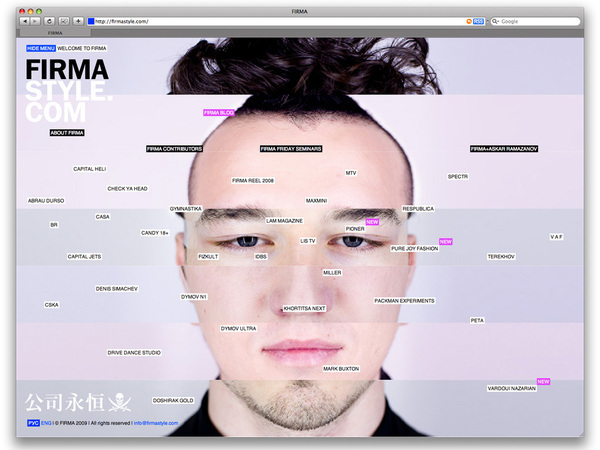Open the DYMOV ULTRA project label
This screenshot has width=600, height=450.
pos(238,328)
